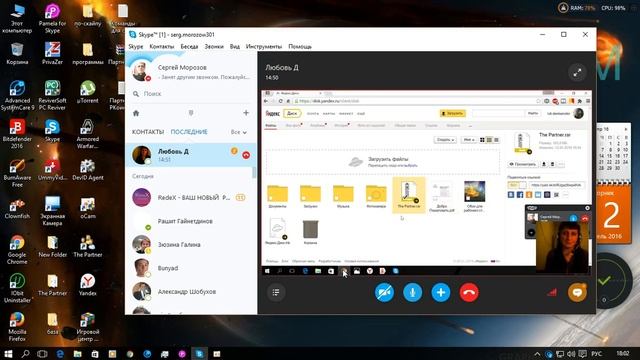Select Bitdefender 2016 desktop icon

tap(17, 134)
